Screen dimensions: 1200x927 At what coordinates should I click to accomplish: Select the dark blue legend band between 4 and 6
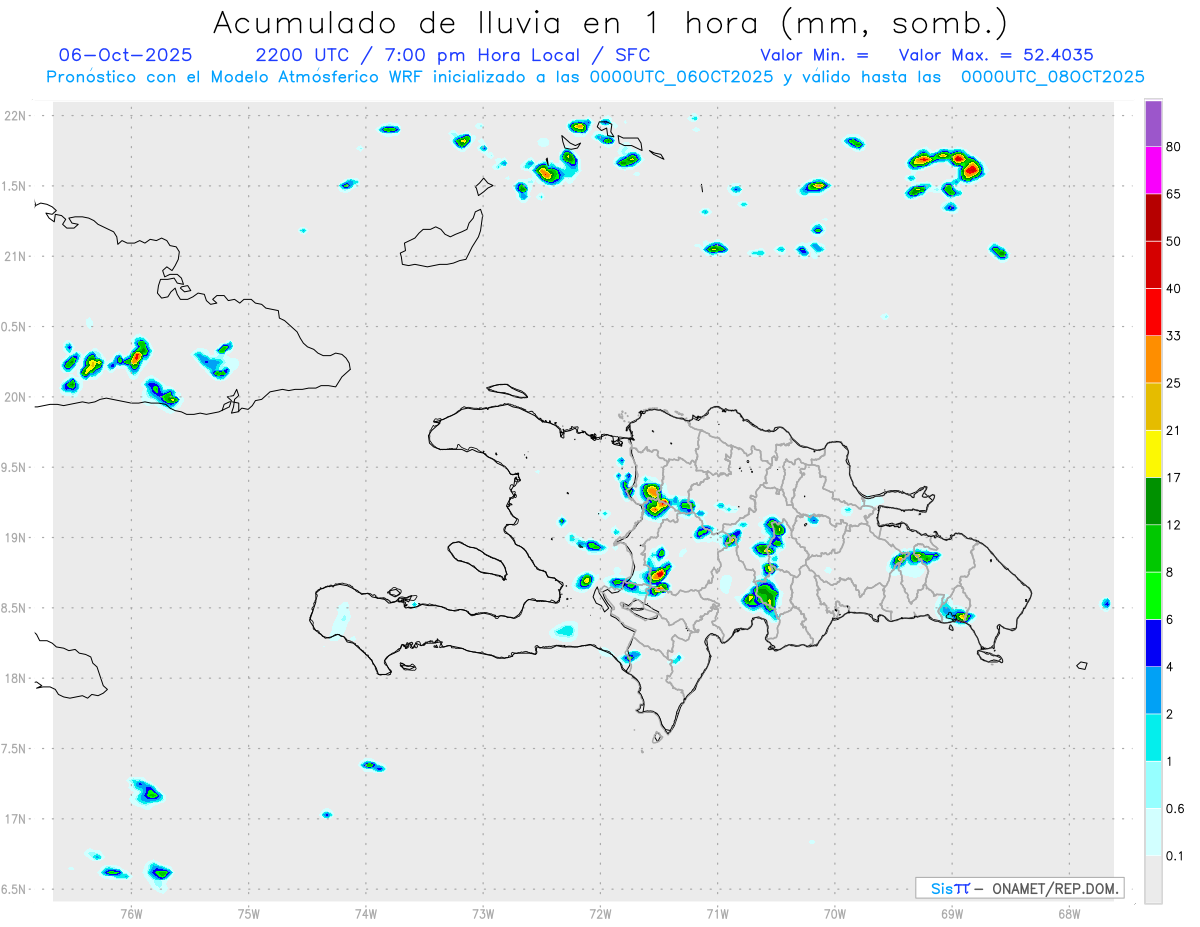click(x=1153, y=643)
